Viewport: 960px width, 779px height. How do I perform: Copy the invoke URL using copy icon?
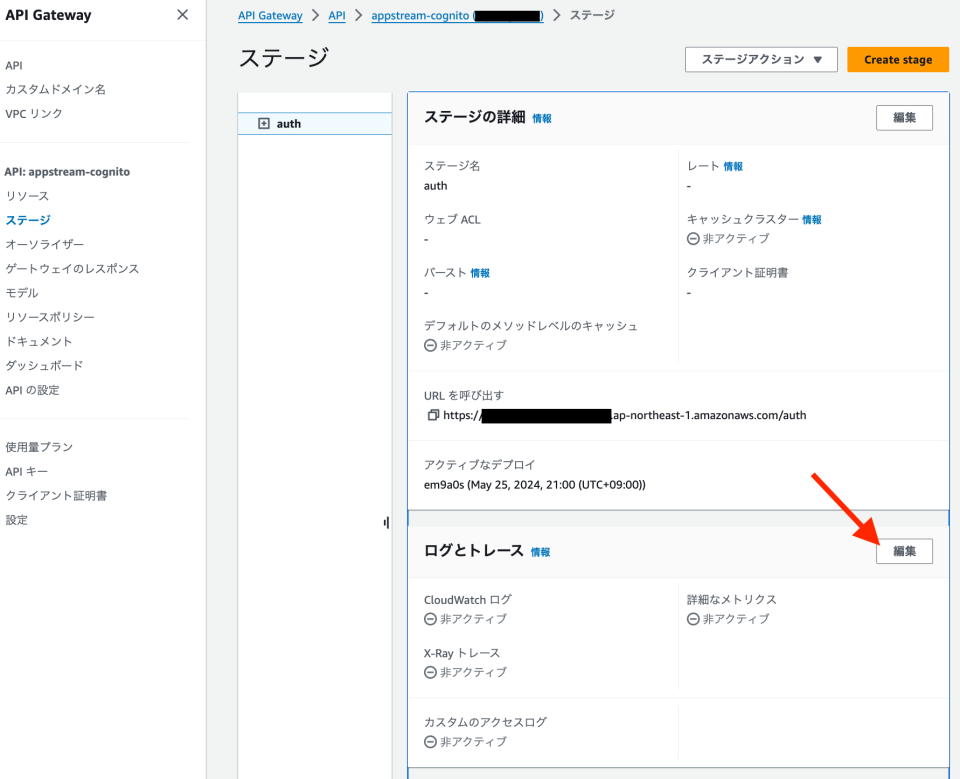(x=433, y=415)
